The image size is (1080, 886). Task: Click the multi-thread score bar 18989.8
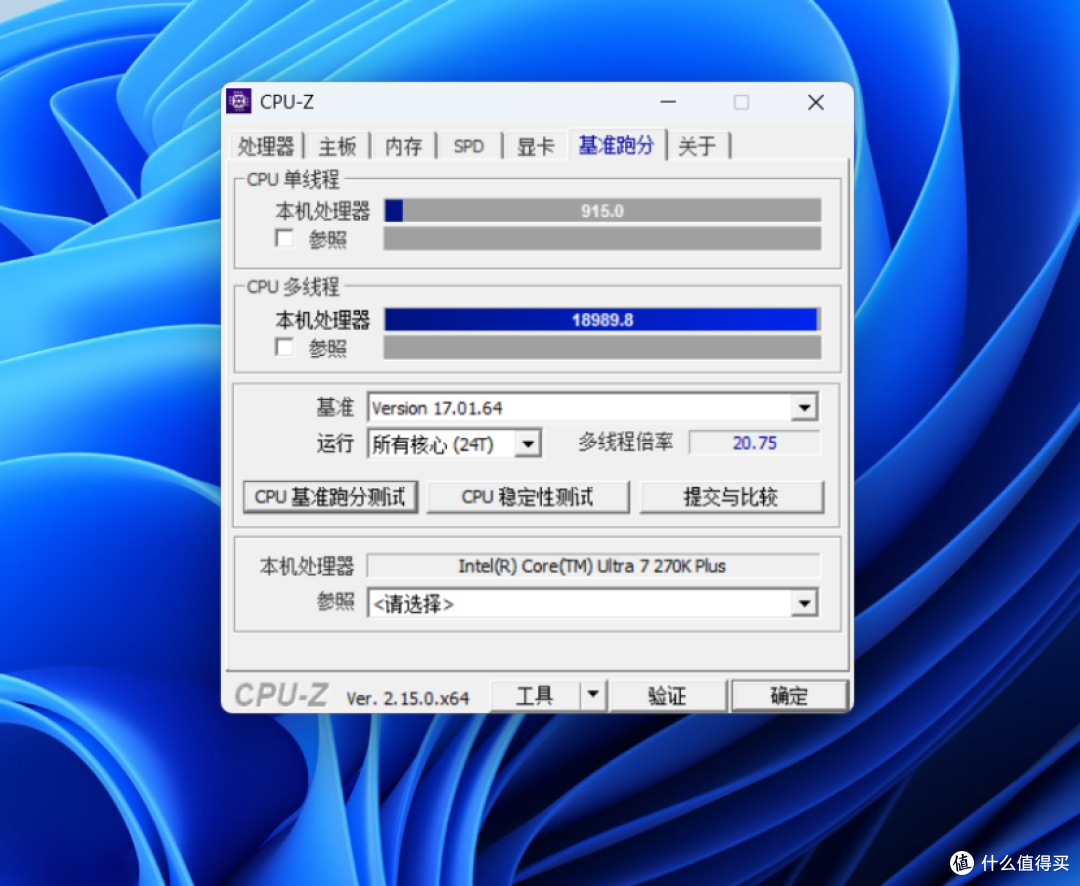tap(603, 320)
